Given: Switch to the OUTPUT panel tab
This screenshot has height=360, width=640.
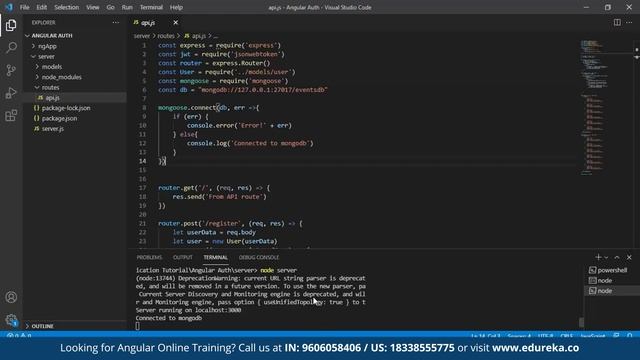Looking at the screenshot, I should click(183, 257).
